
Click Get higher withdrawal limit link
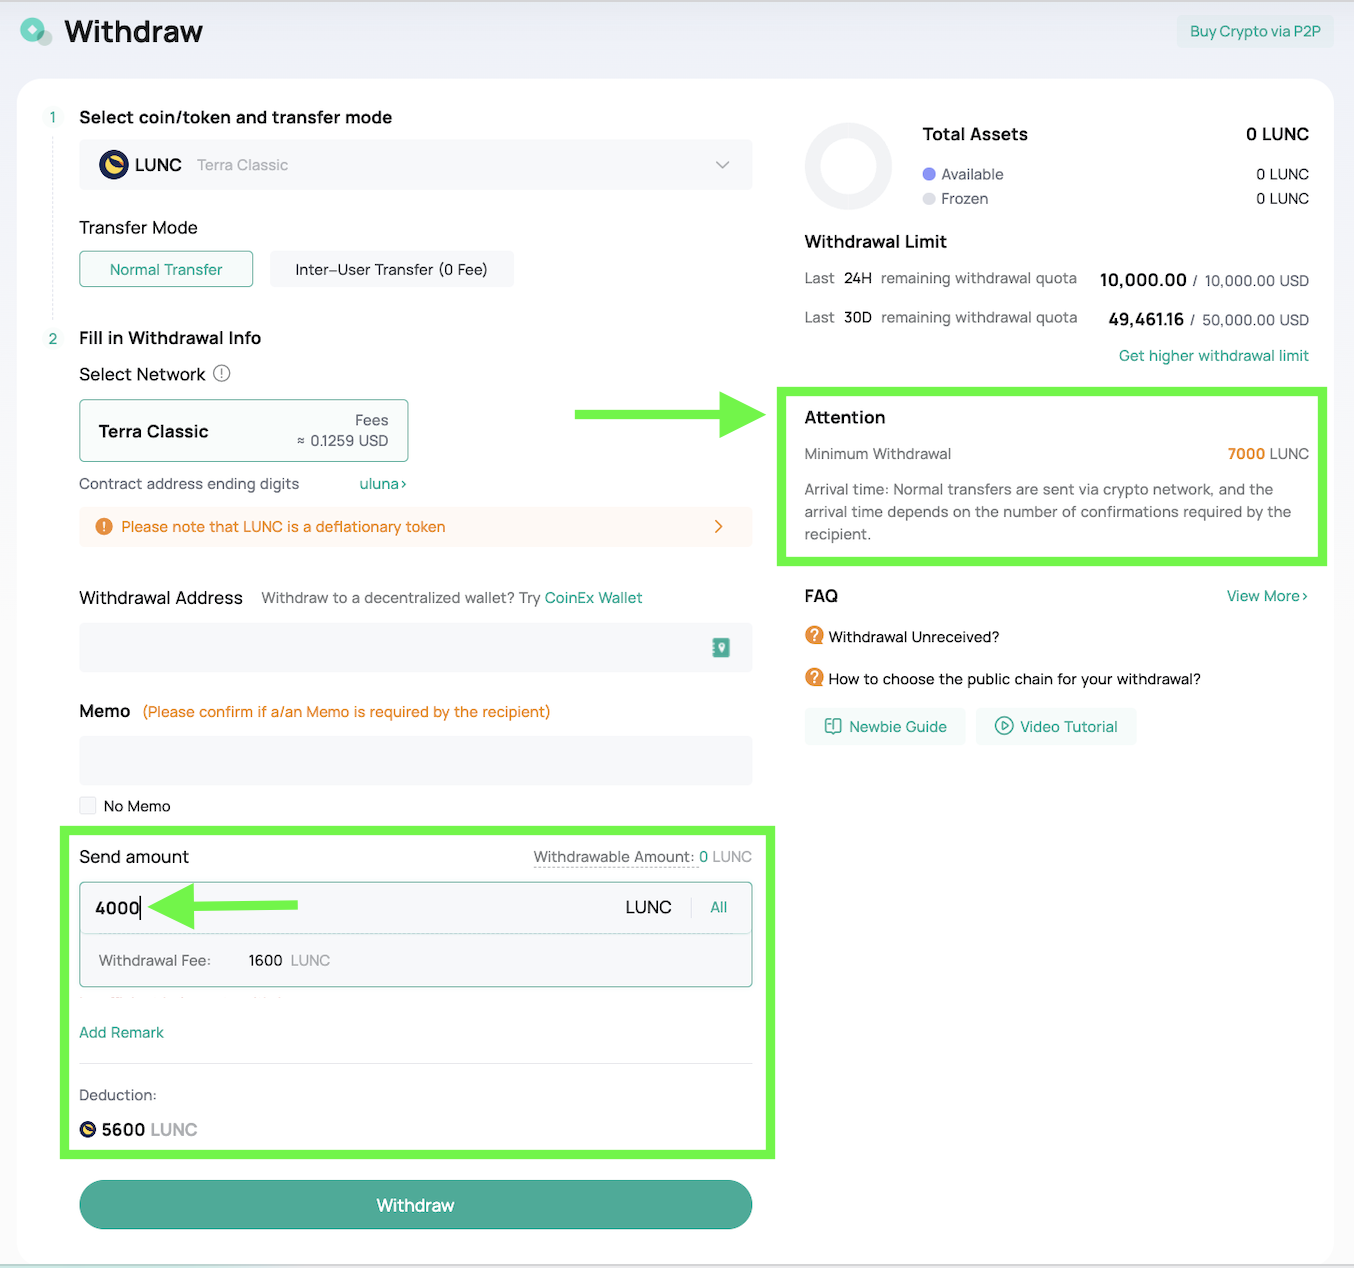click(x=1213, y=356)
